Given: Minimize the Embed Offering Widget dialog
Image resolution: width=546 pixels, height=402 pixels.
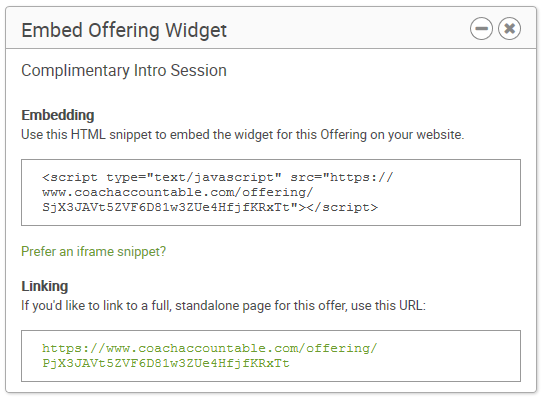Looking at the screenshot, I should (481, 29).
